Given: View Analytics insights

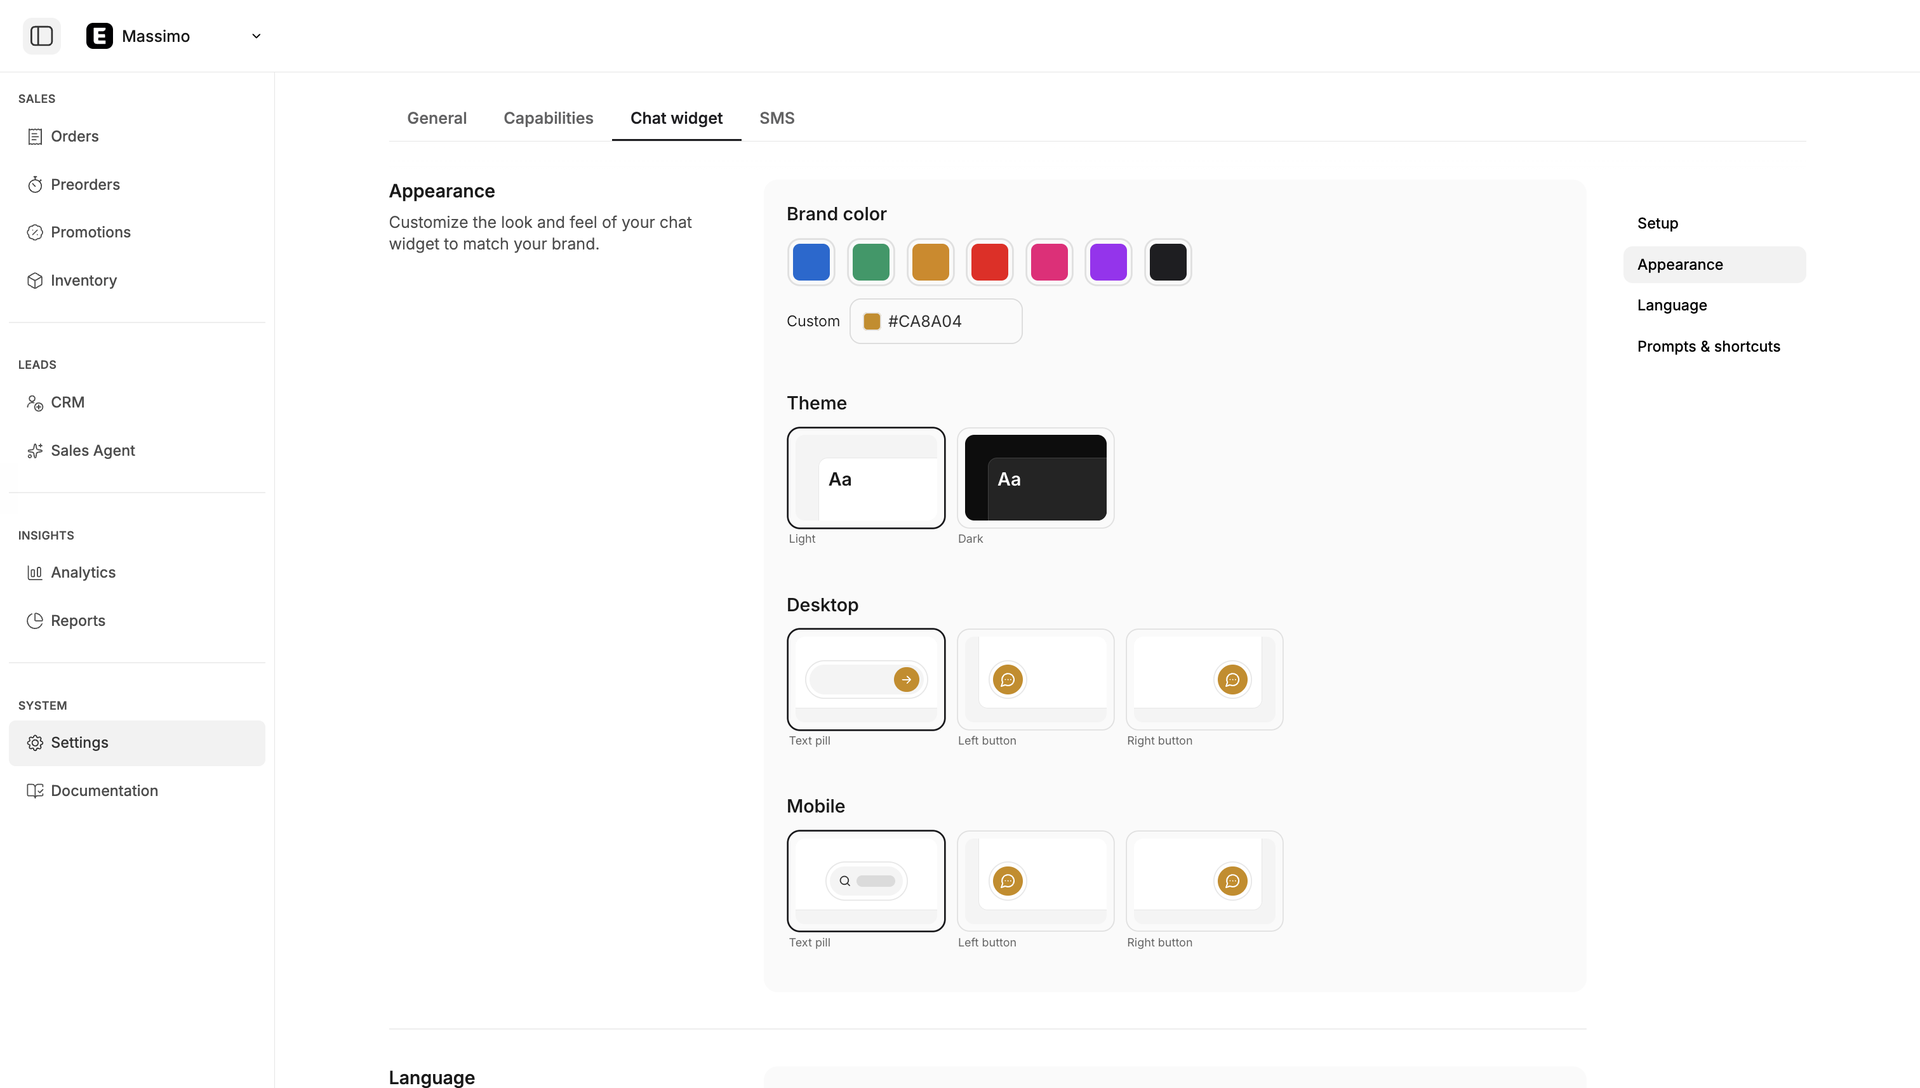Looking at the screenshot, I should click(137, 573).
